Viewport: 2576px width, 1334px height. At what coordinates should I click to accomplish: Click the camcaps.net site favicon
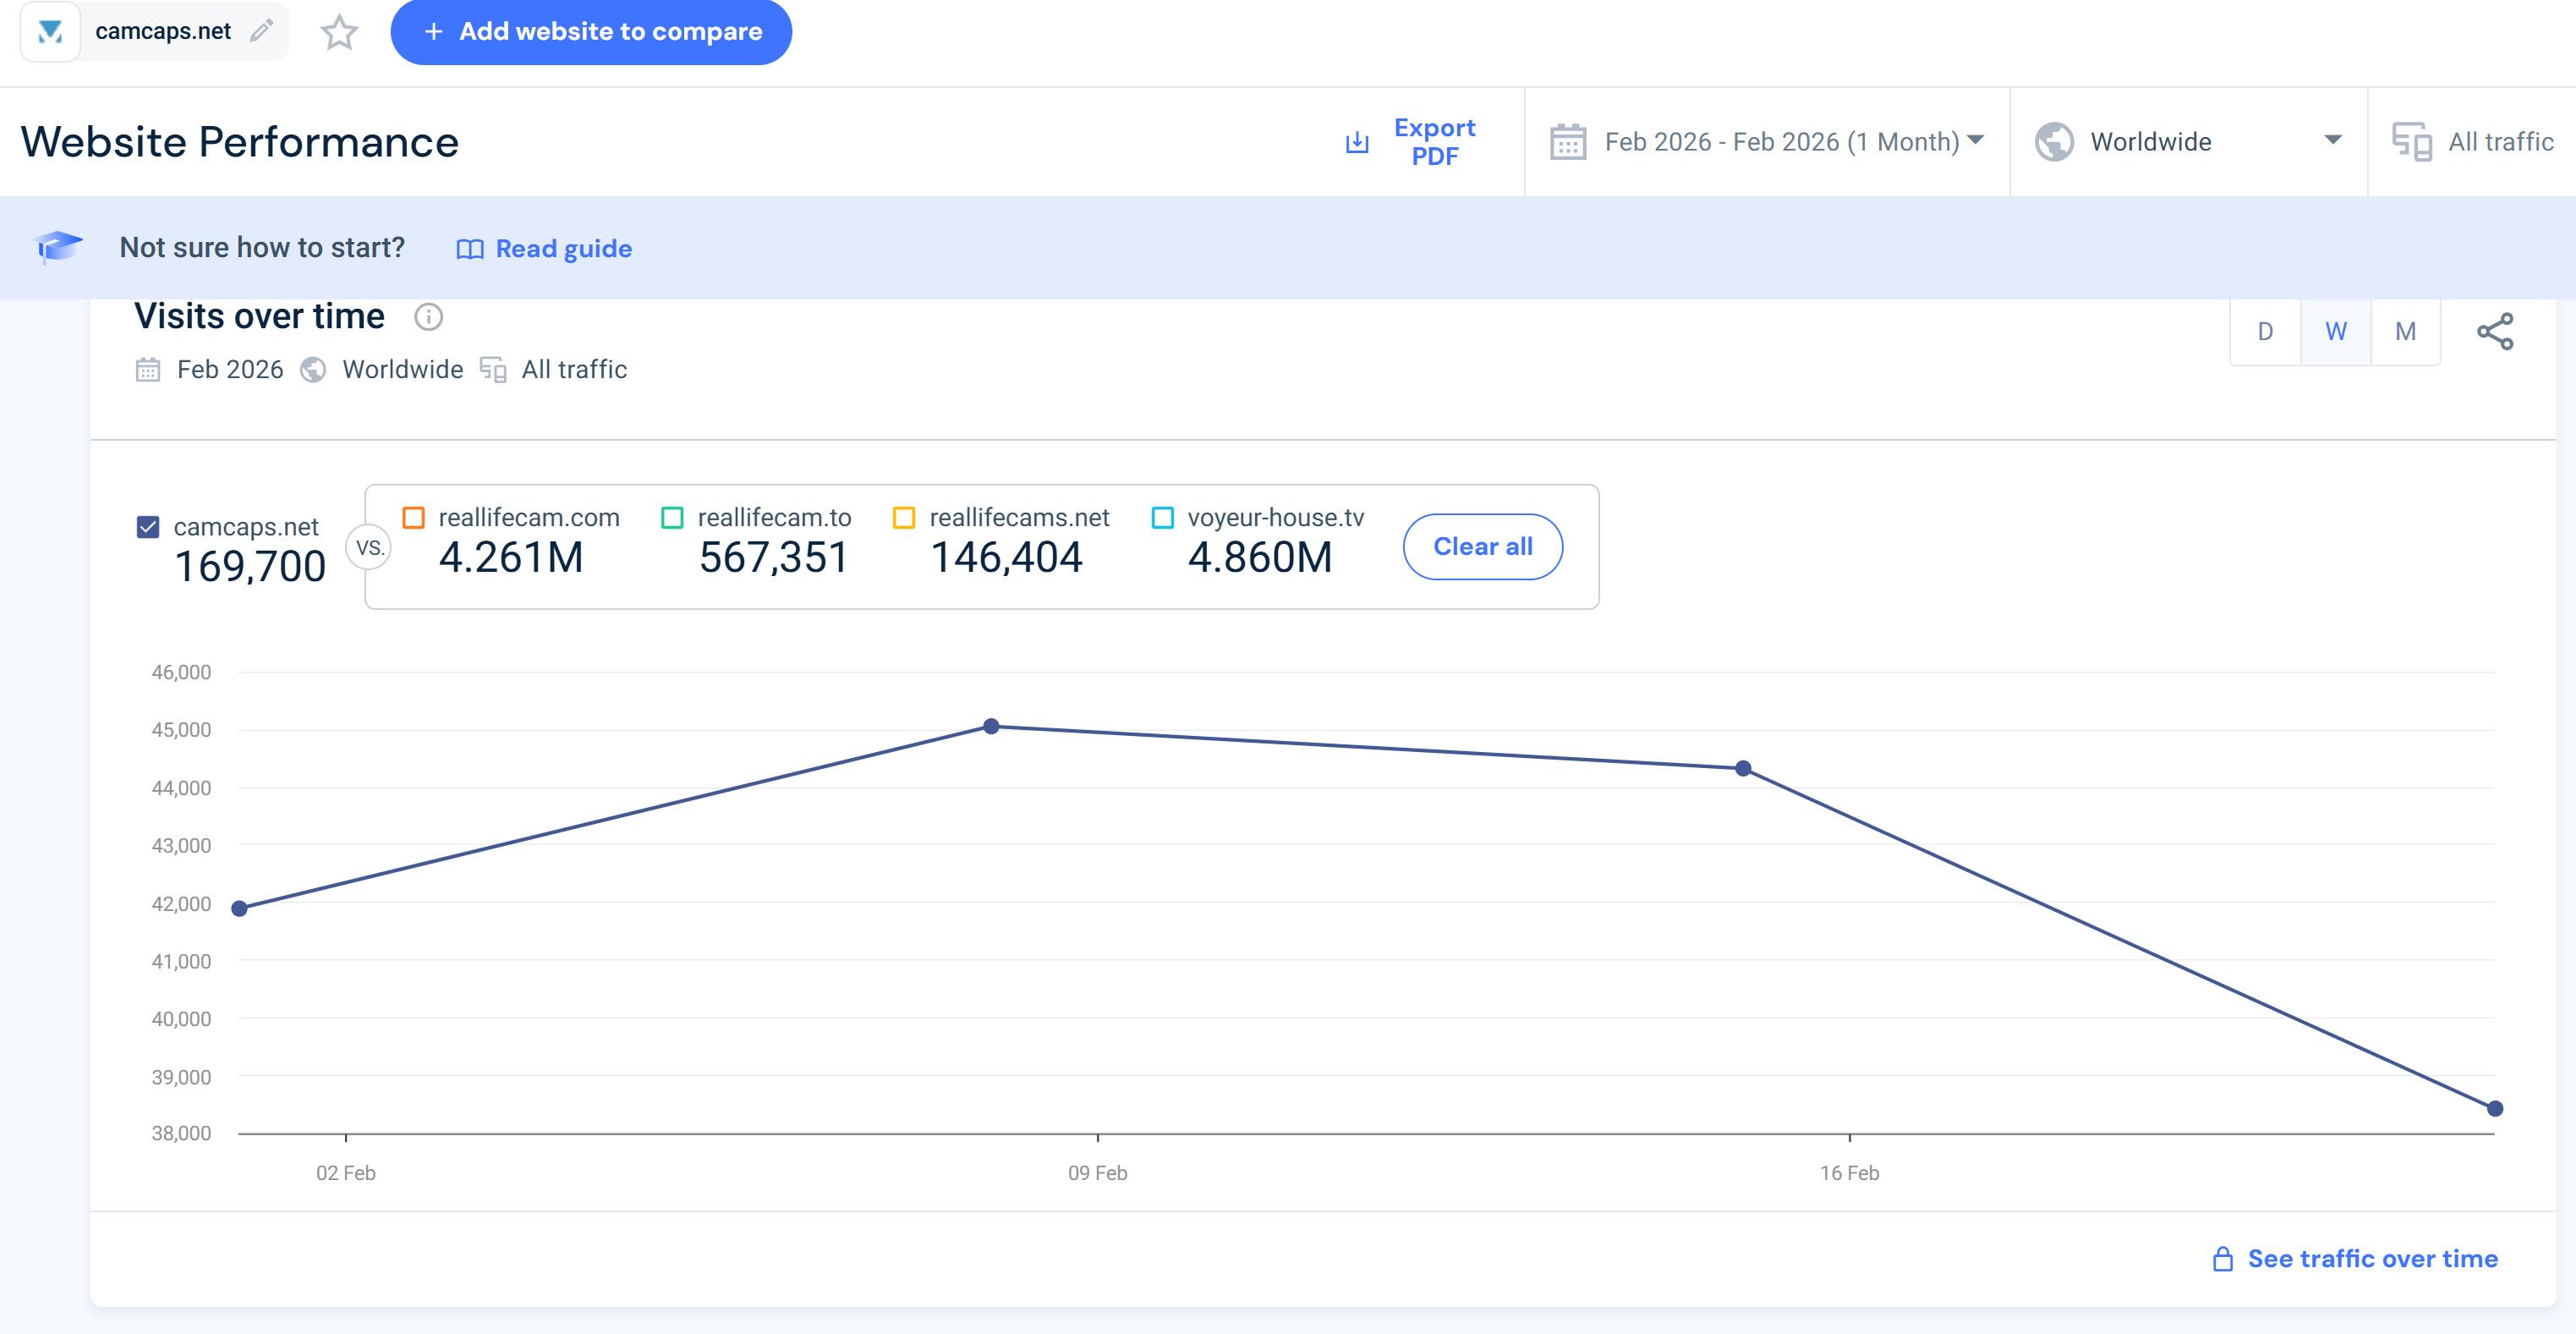click(x=50, y=32)
